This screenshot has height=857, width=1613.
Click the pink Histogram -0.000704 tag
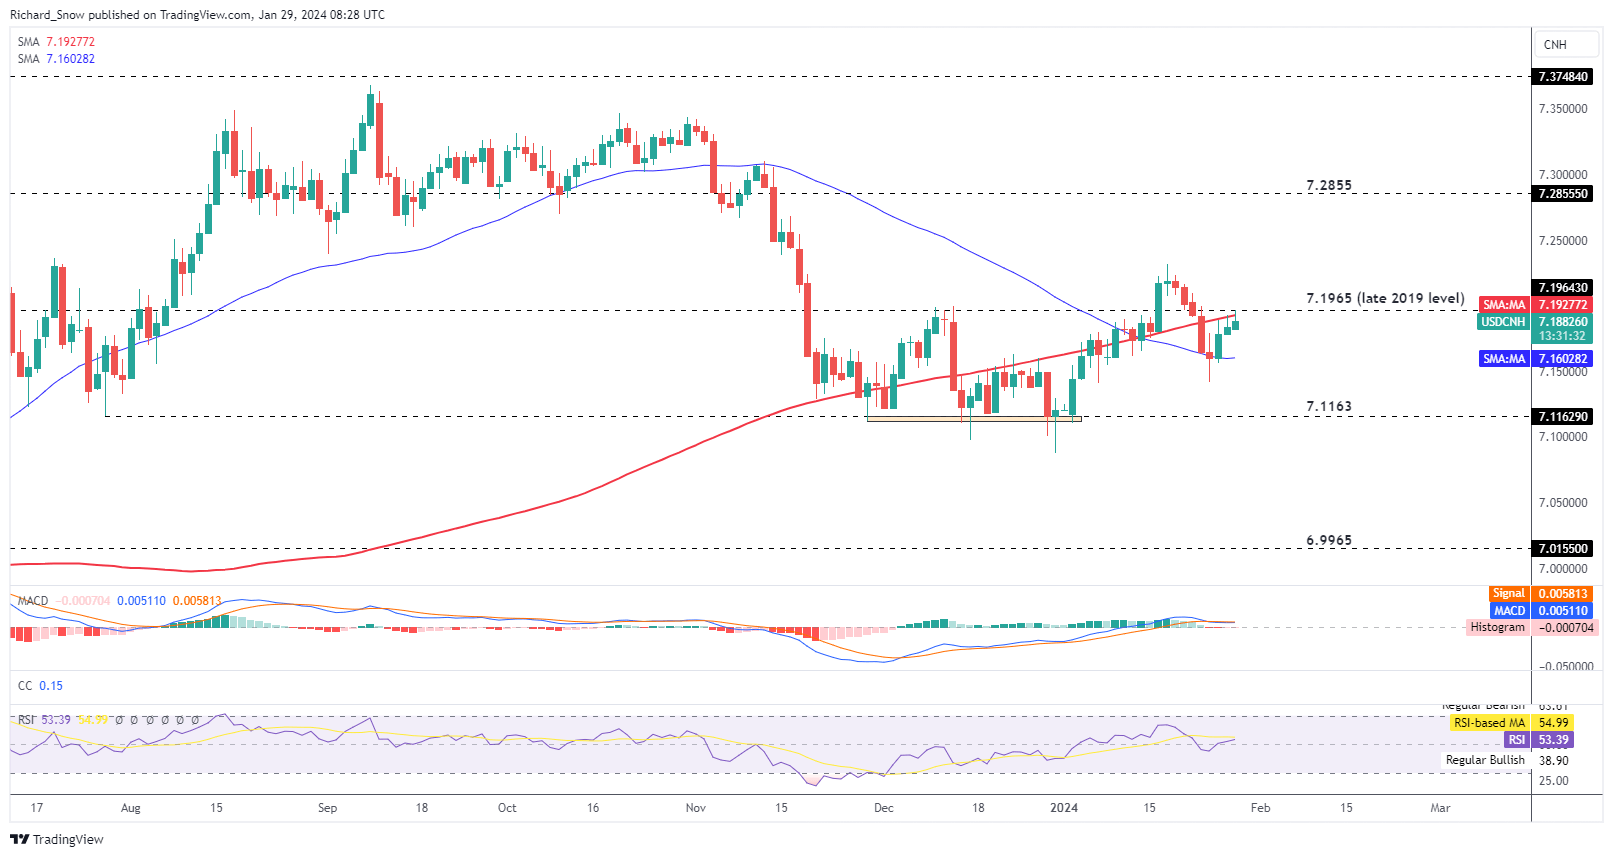1532,628
